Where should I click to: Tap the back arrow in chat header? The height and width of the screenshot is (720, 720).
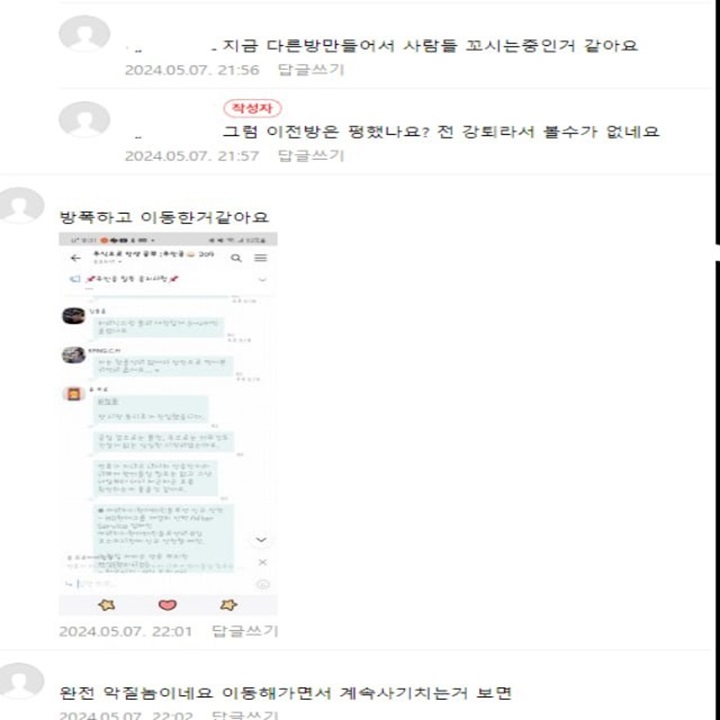76,258
